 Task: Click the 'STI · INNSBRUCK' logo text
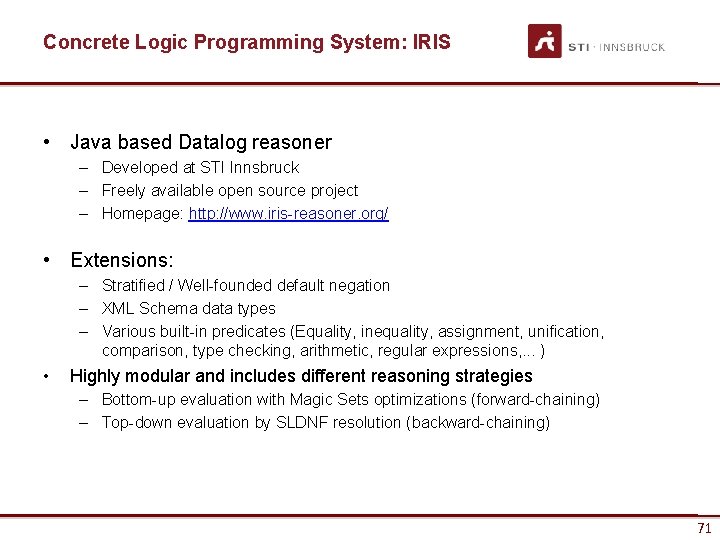pyautogui.click(x=617, y=47)
